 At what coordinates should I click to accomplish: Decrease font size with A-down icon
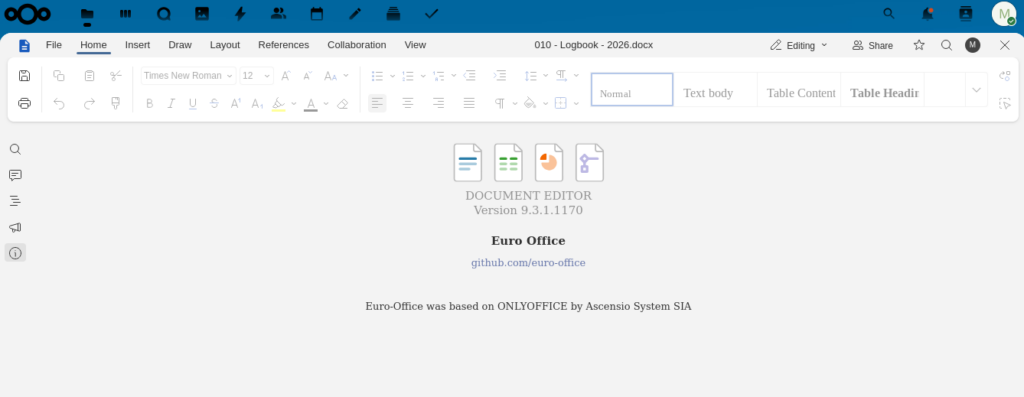pos(308,76)
